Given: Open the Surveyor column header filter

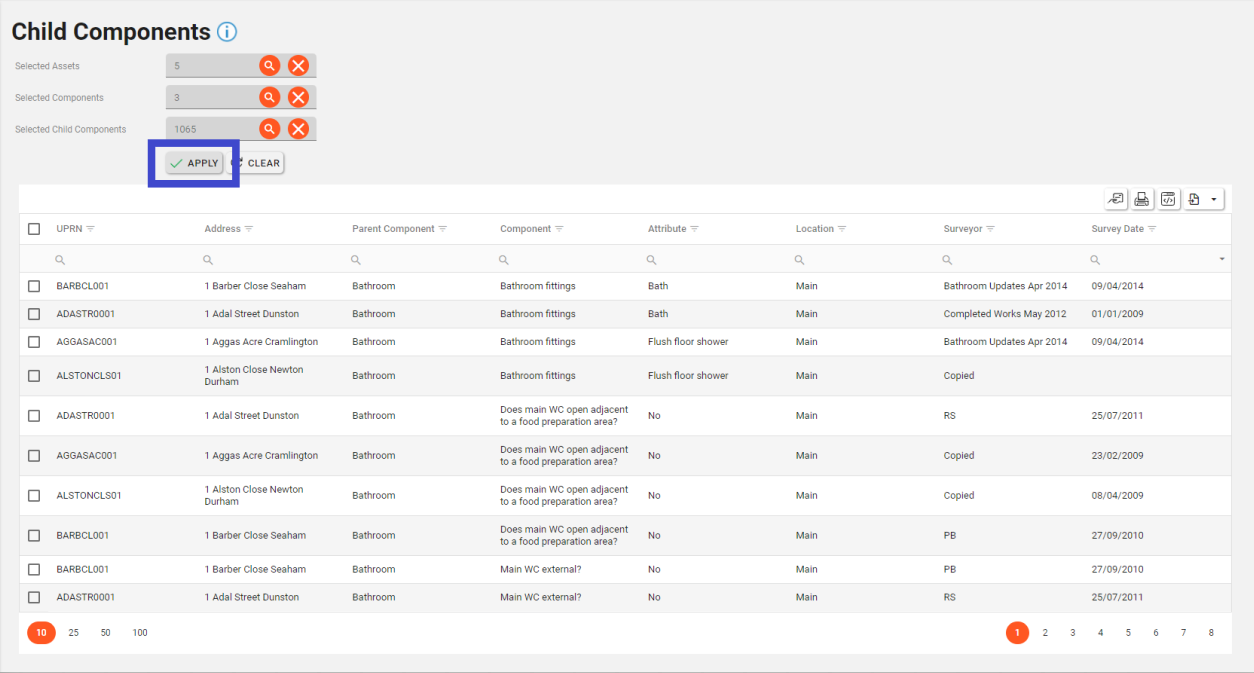Looking at the screenshot, I should pos(990,229).
